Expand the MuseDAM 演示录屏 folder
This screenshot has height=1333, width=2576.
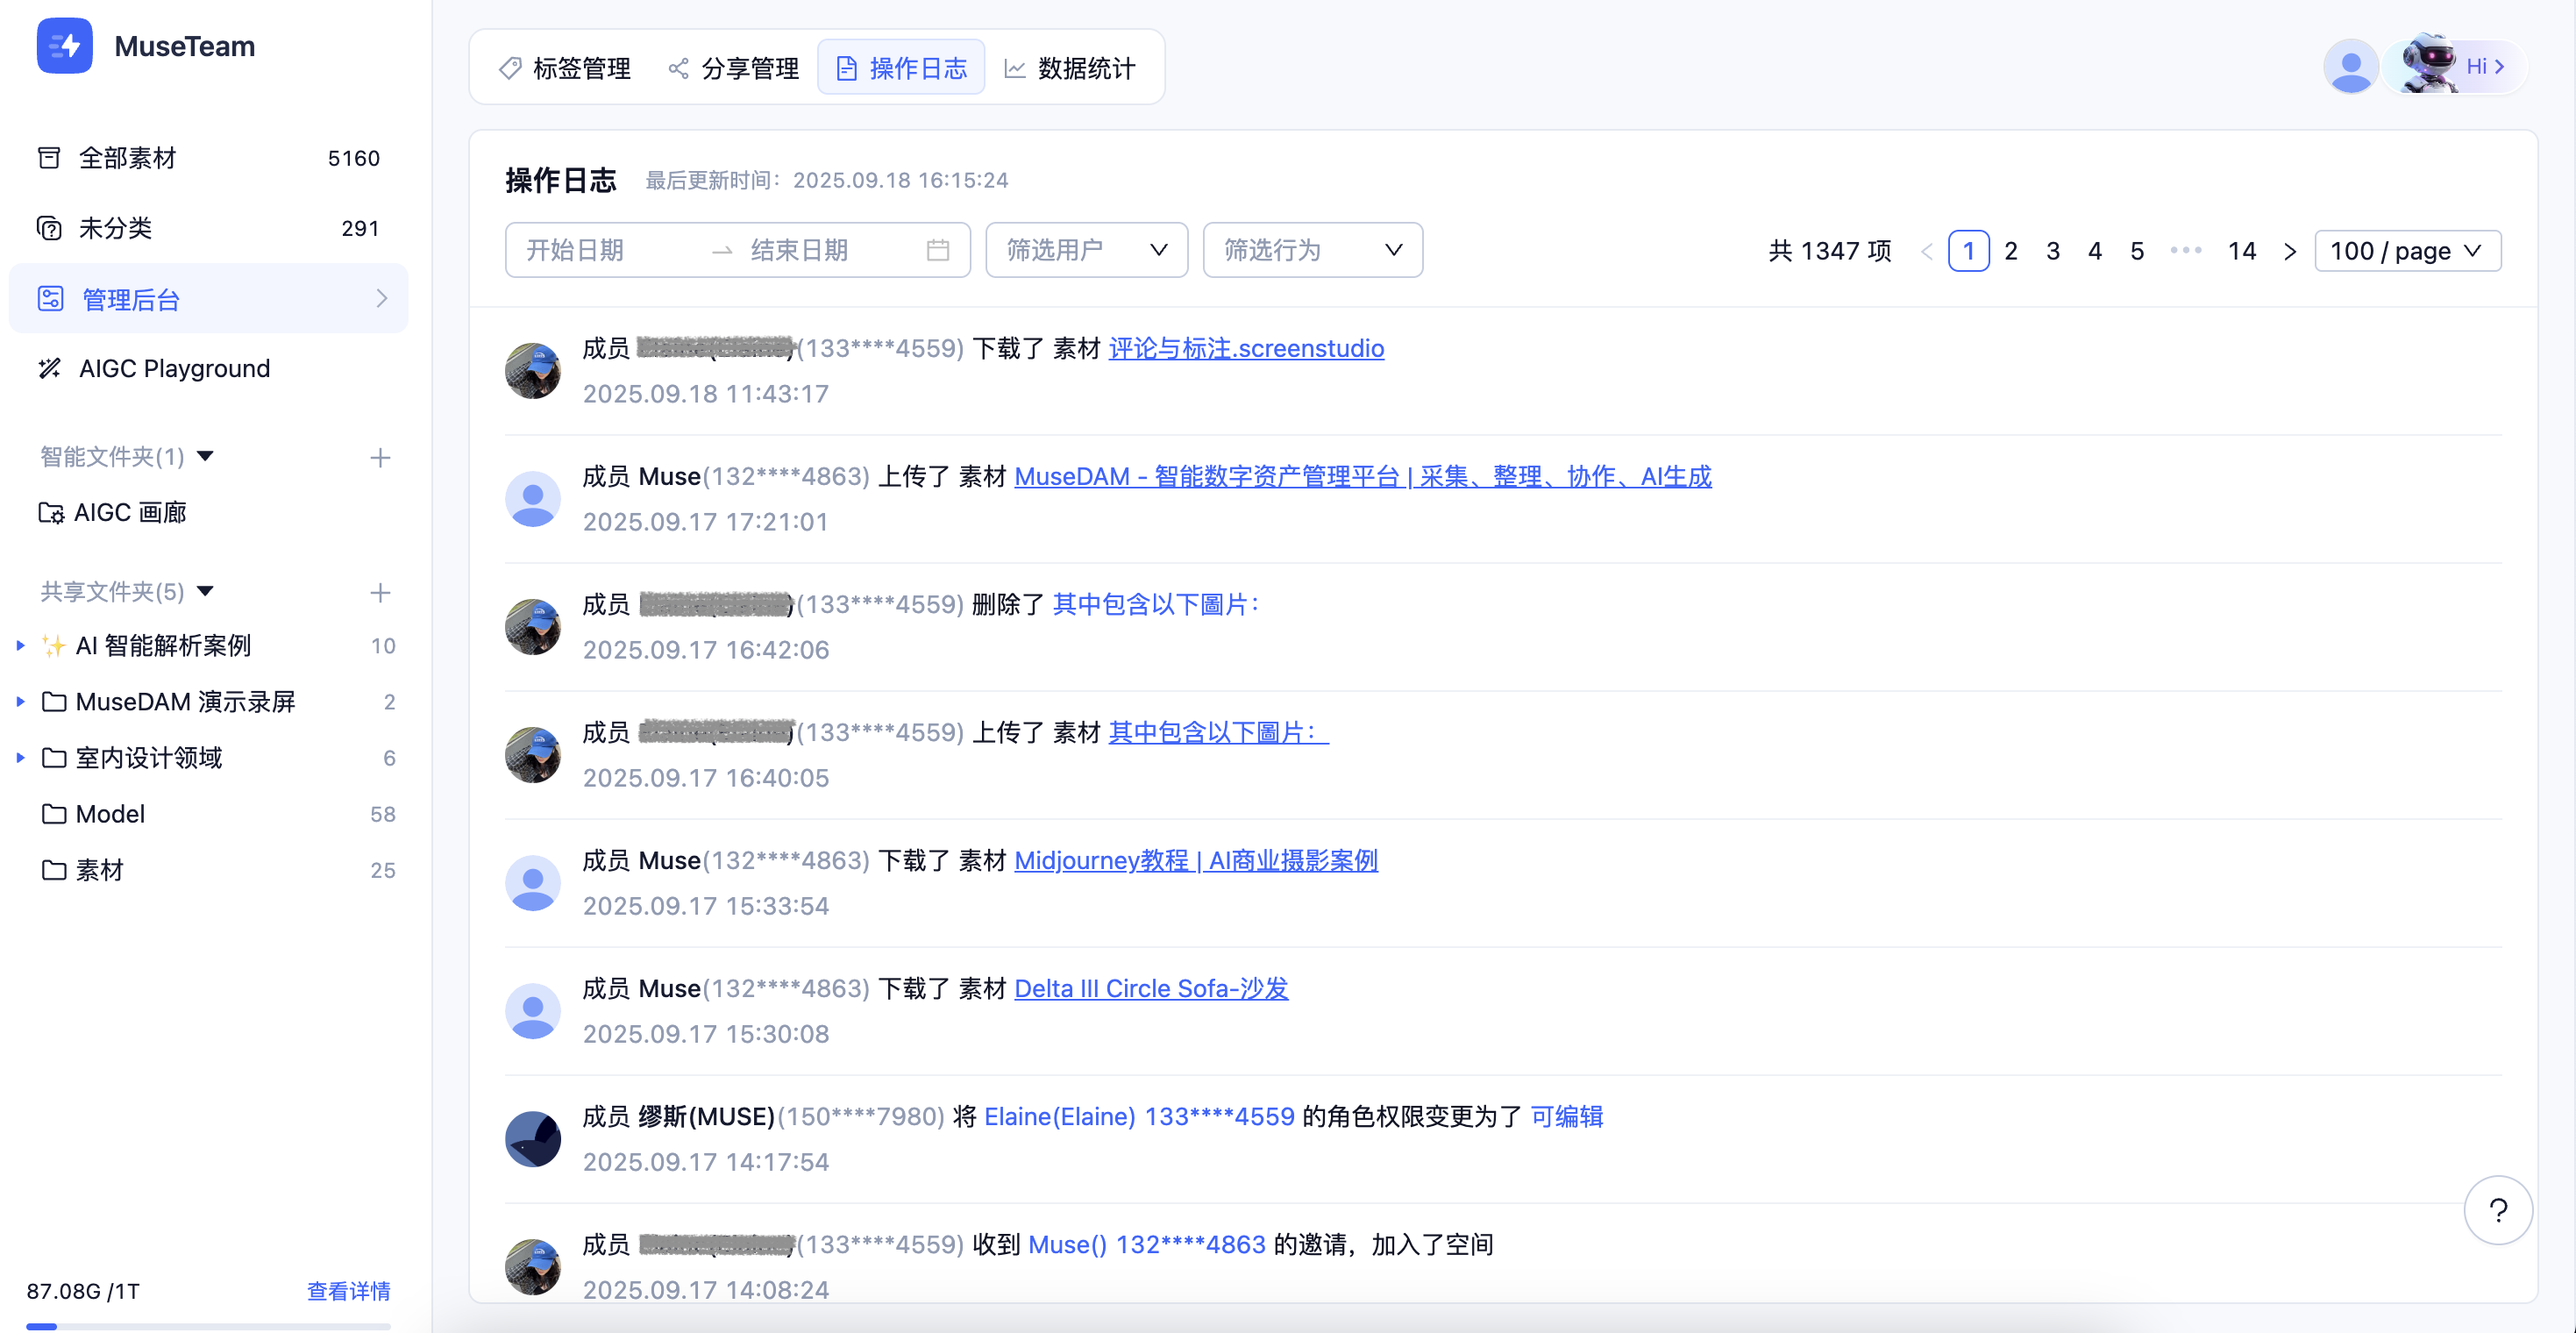(x=20, y=702)
